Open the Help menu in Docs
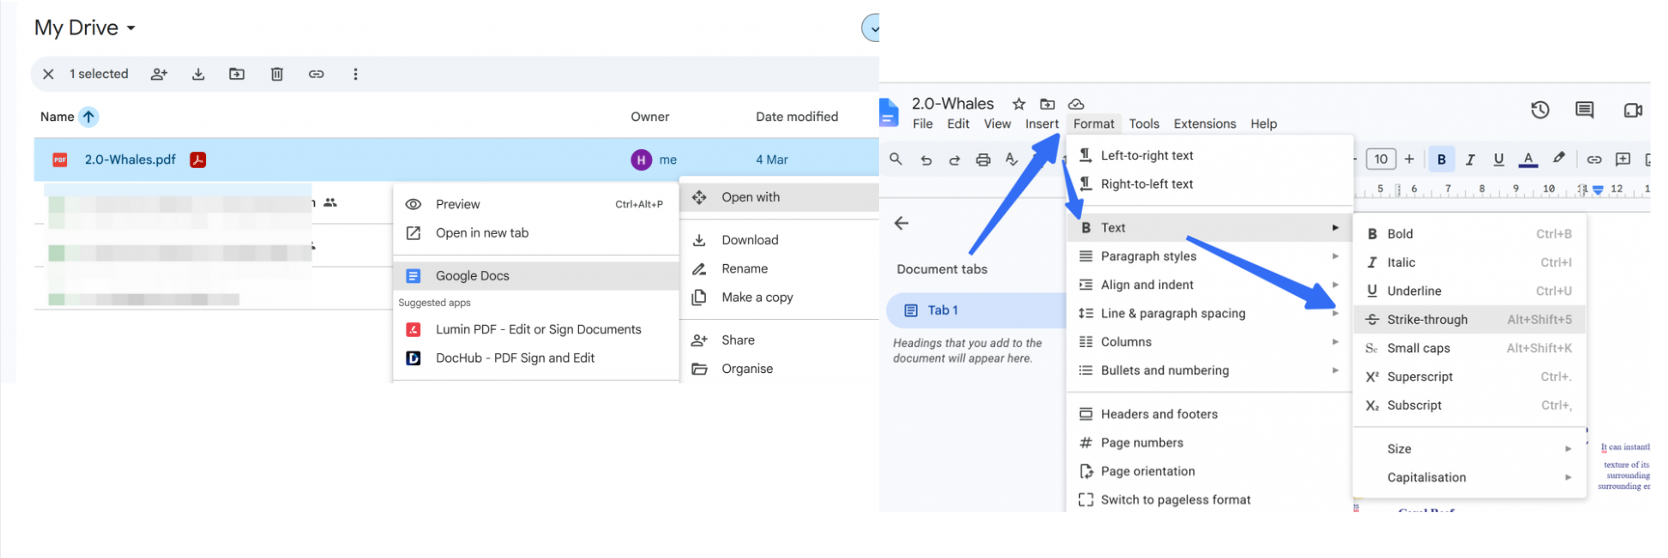Image resolution: width=1668 pixels, height=558 pixels. [1263, 124]
